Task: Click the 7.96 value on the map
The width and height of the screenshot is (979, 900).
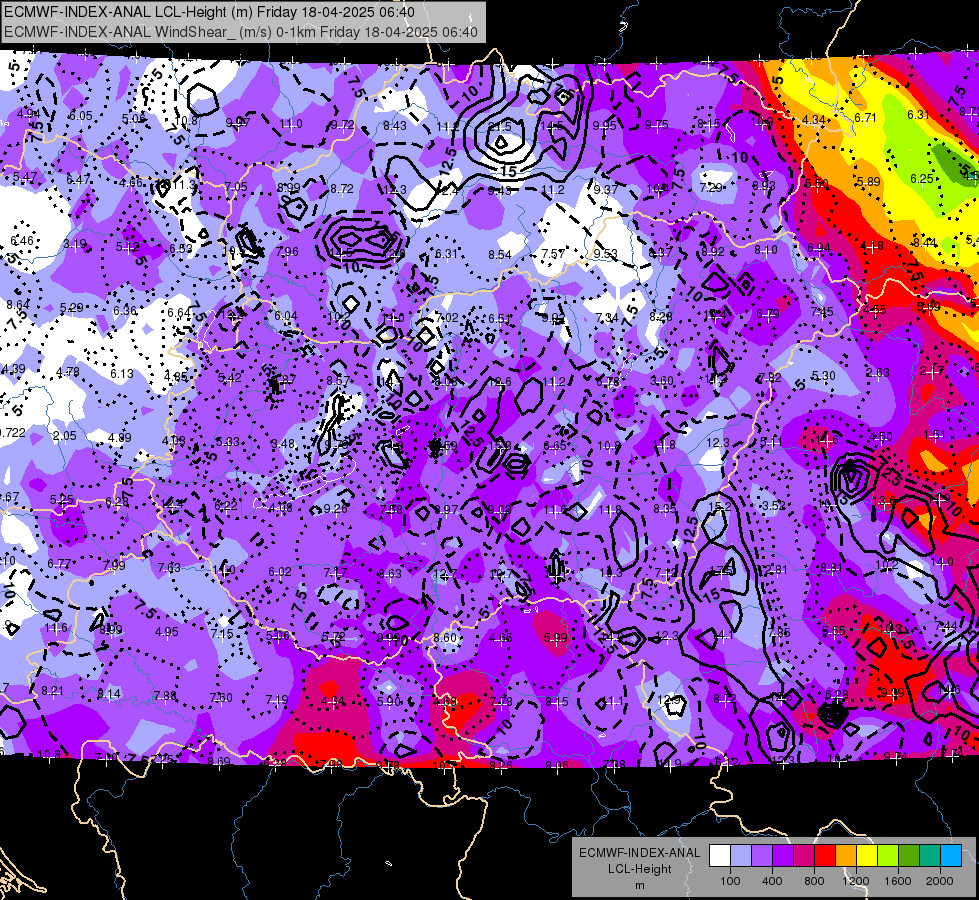Action: (x=287, y=252)
